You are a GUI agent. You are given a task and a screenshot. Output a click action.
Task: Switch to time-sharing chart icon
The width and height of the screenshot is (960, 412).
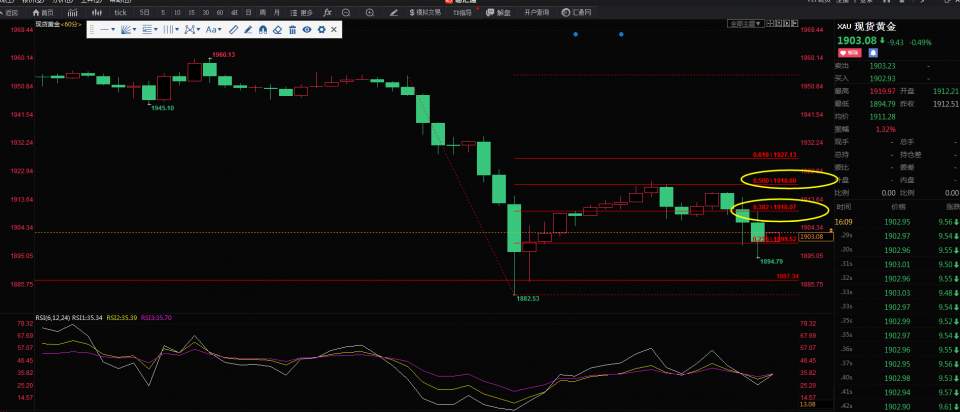pos(72,12)
